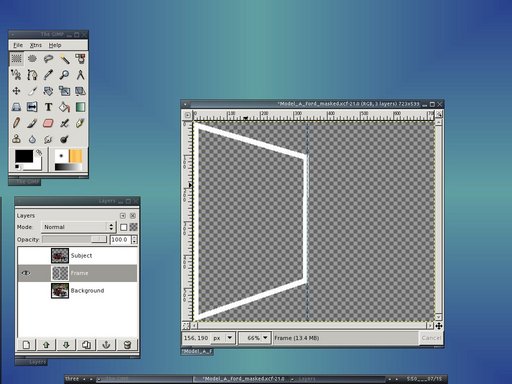Reset colors to default black and white

[x=17, y=166]
